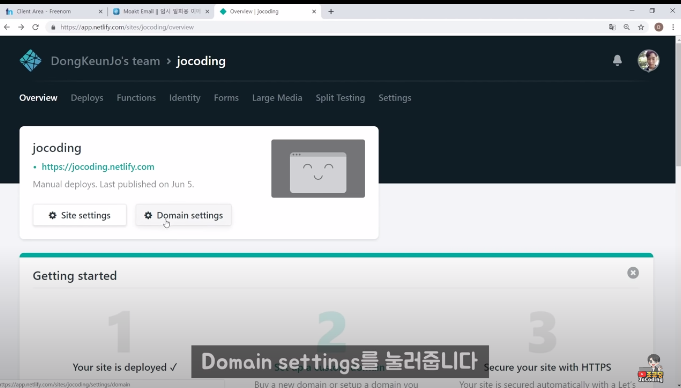Screen dimensions: 681x388
Task: Open the user avatar menu
Action: click(648, 60)
